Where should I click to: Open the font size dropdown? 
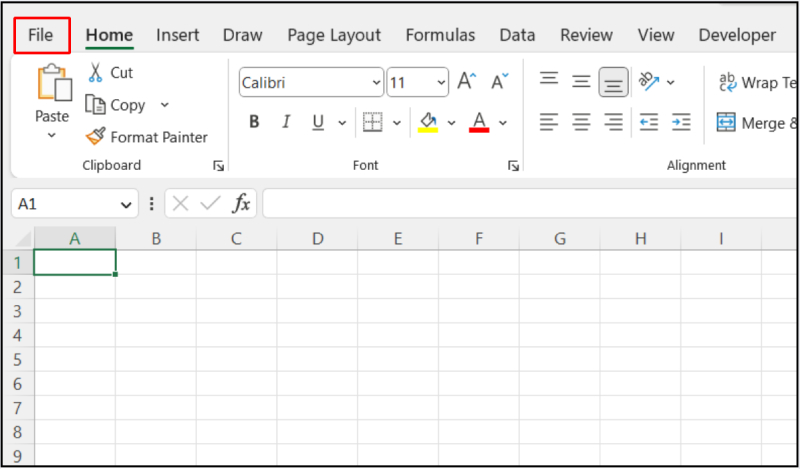pos(441,83)
